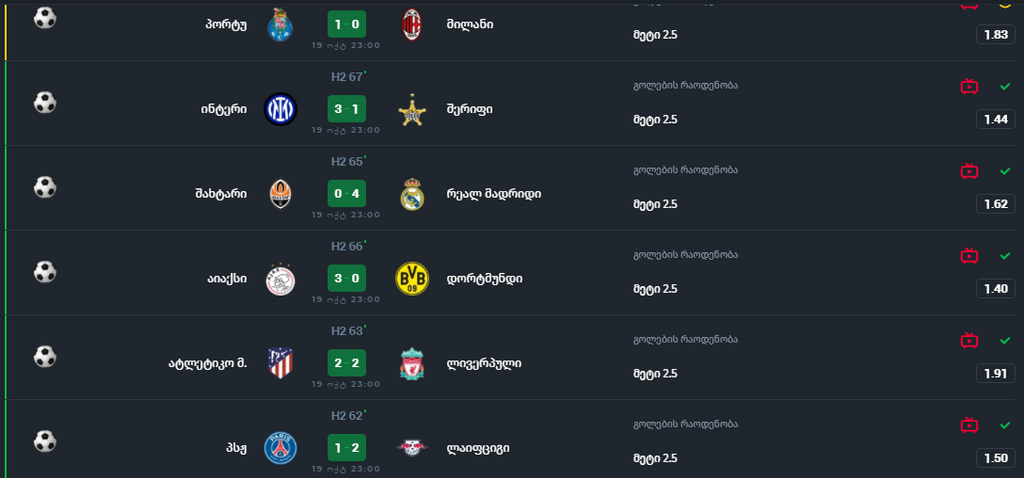Viewport: 1024px width, 478px height.
Task: Click the Liverpool club crest
Action: click(x=412, y=363)
